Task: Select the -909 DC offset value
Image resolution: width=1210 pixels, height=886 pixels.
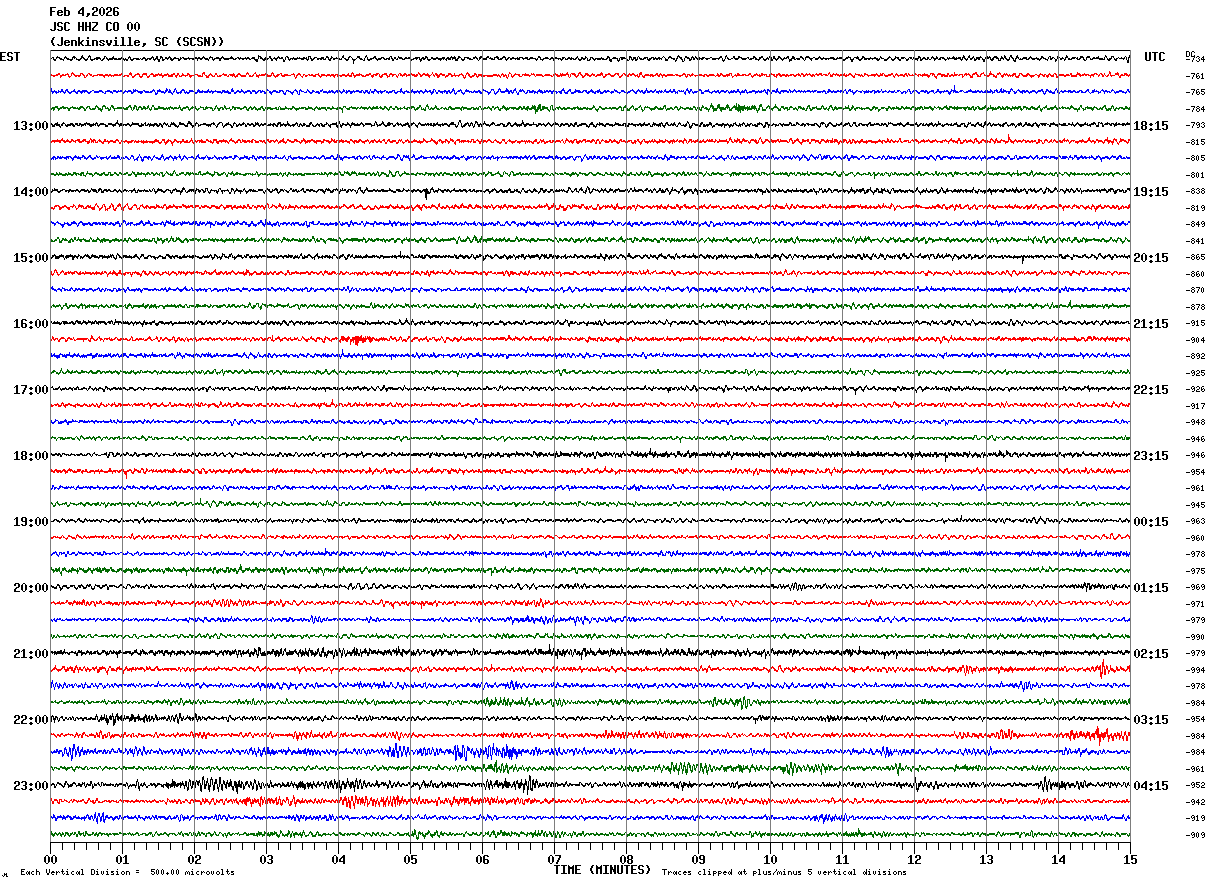Action: pos(1195,835)
